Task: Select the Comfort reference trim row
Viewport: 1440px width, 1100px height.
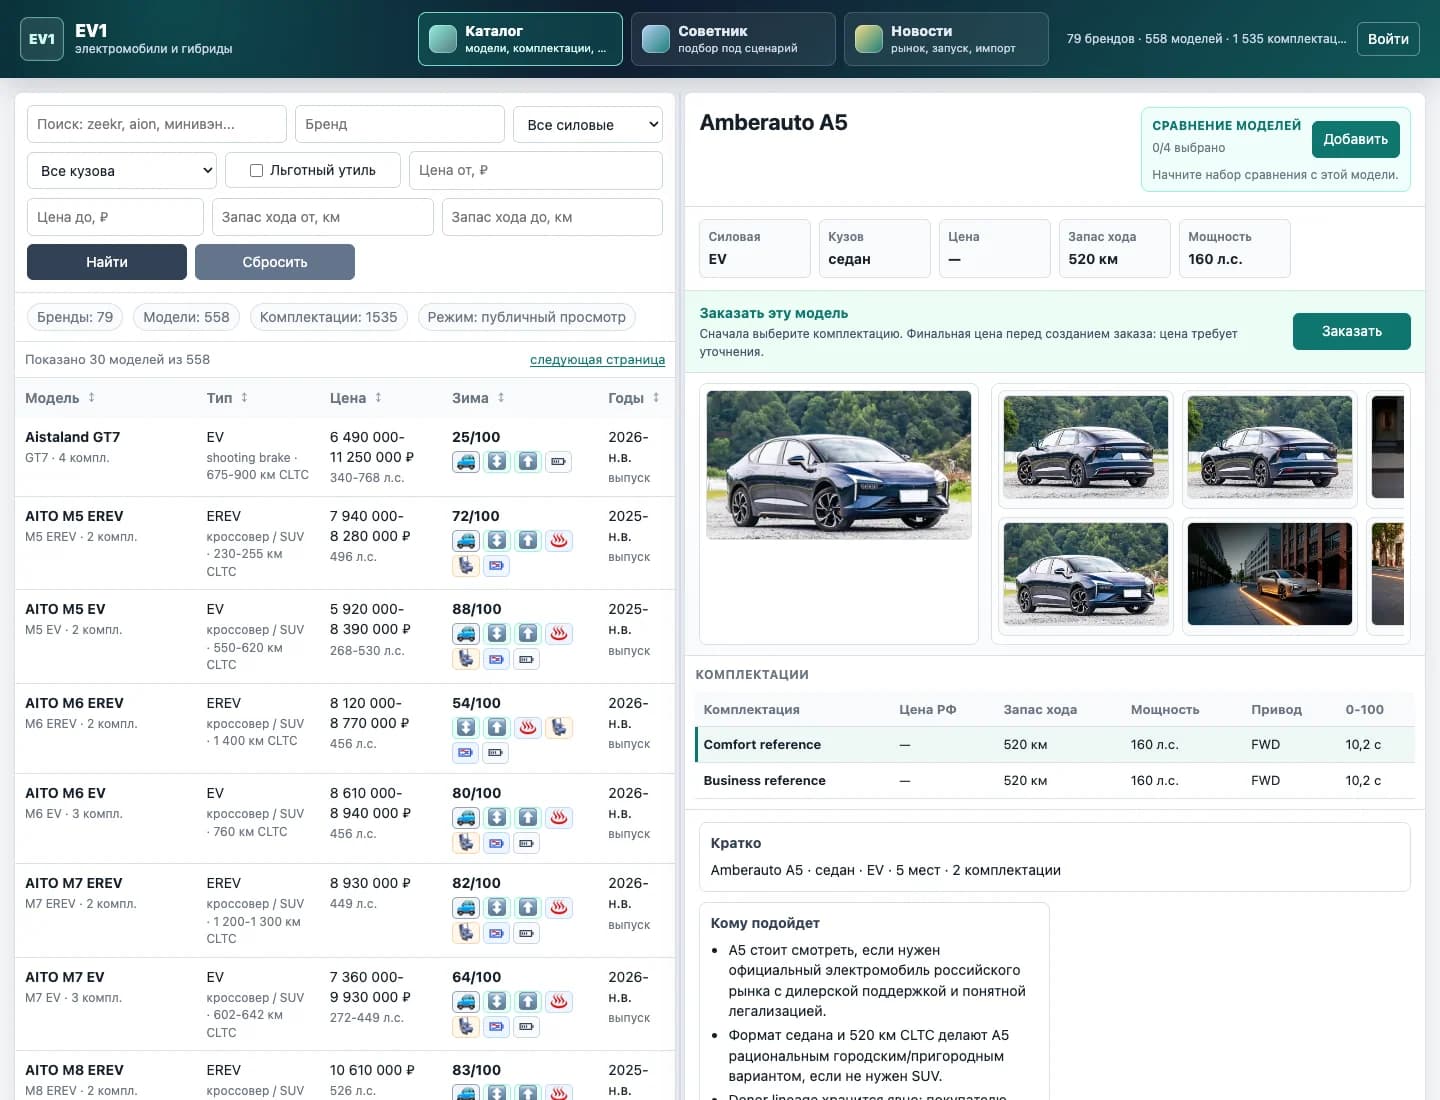Action: click(1055, 745)
